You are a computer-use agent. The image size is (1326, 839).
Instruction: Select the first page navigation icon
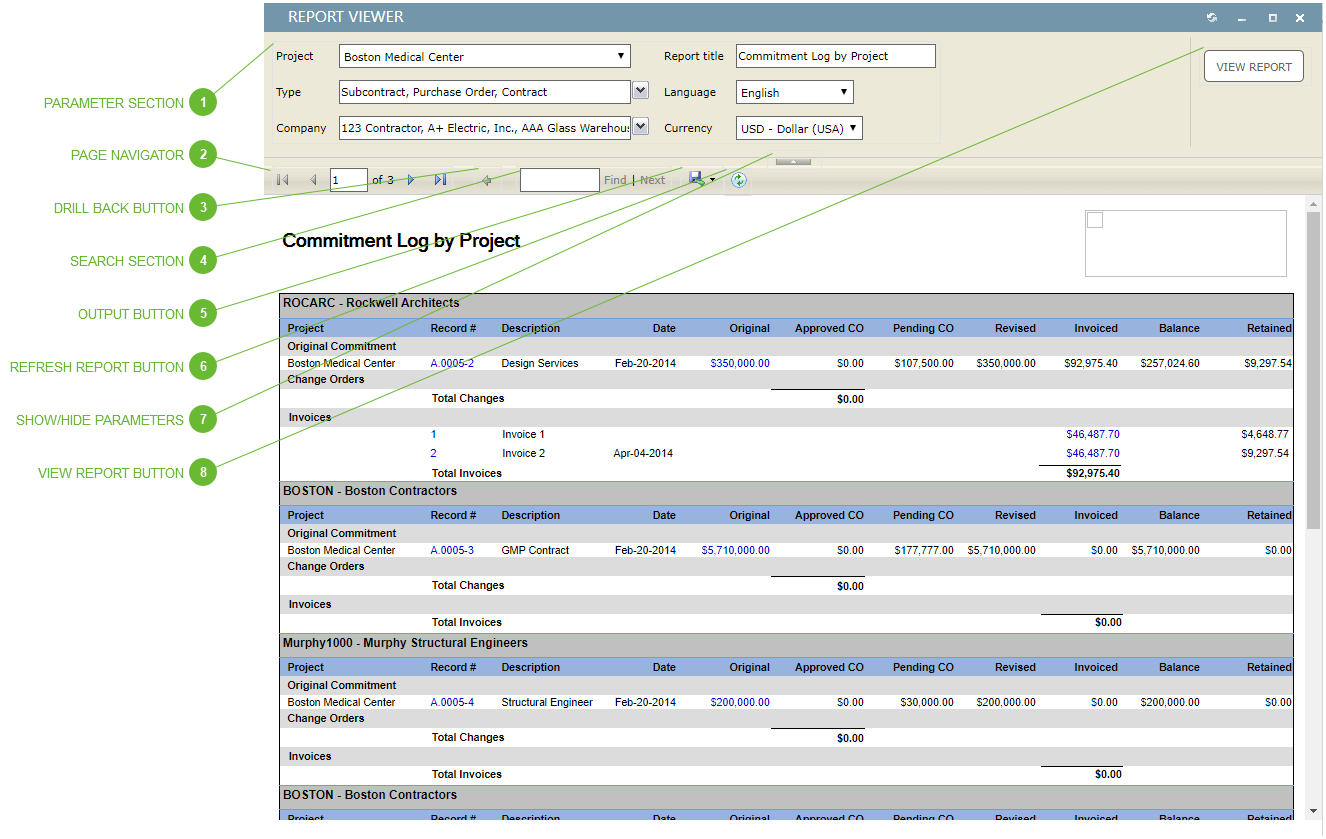coord(281,179)
